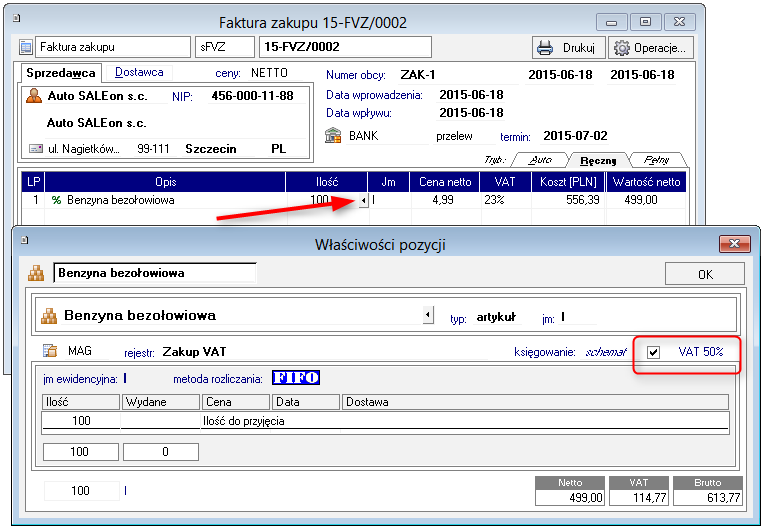762x527 pixels.
Task: Switch to the Sprzedawca tab
Action: [61, 73]
